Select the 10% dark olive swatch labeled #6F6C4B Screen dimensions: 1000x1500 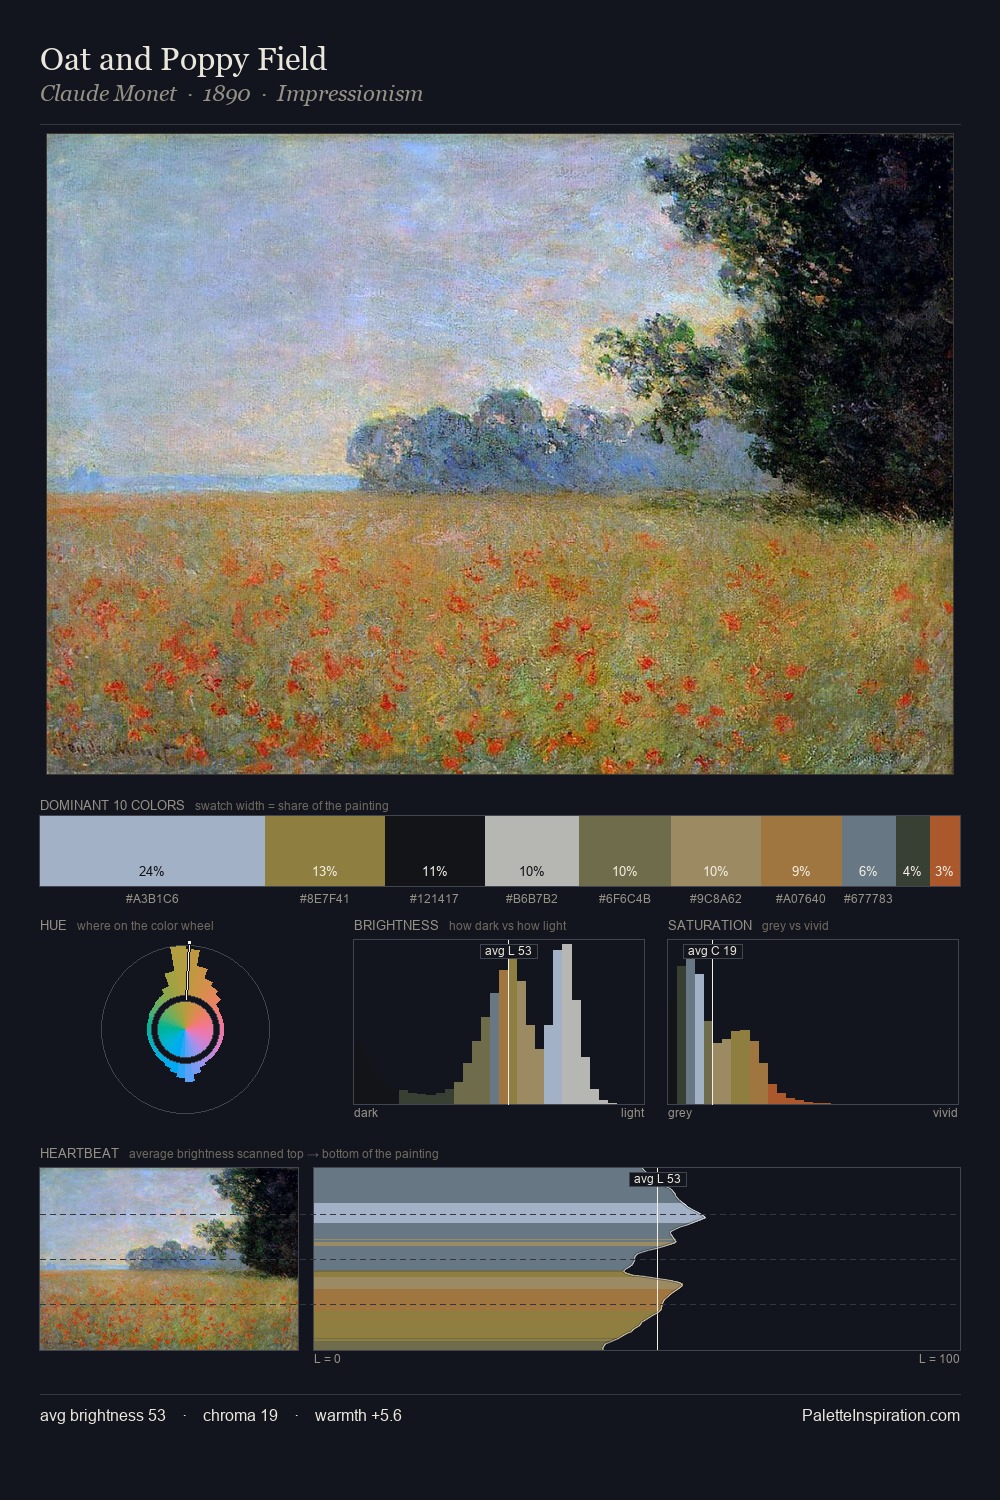click(x=625, y=851)
